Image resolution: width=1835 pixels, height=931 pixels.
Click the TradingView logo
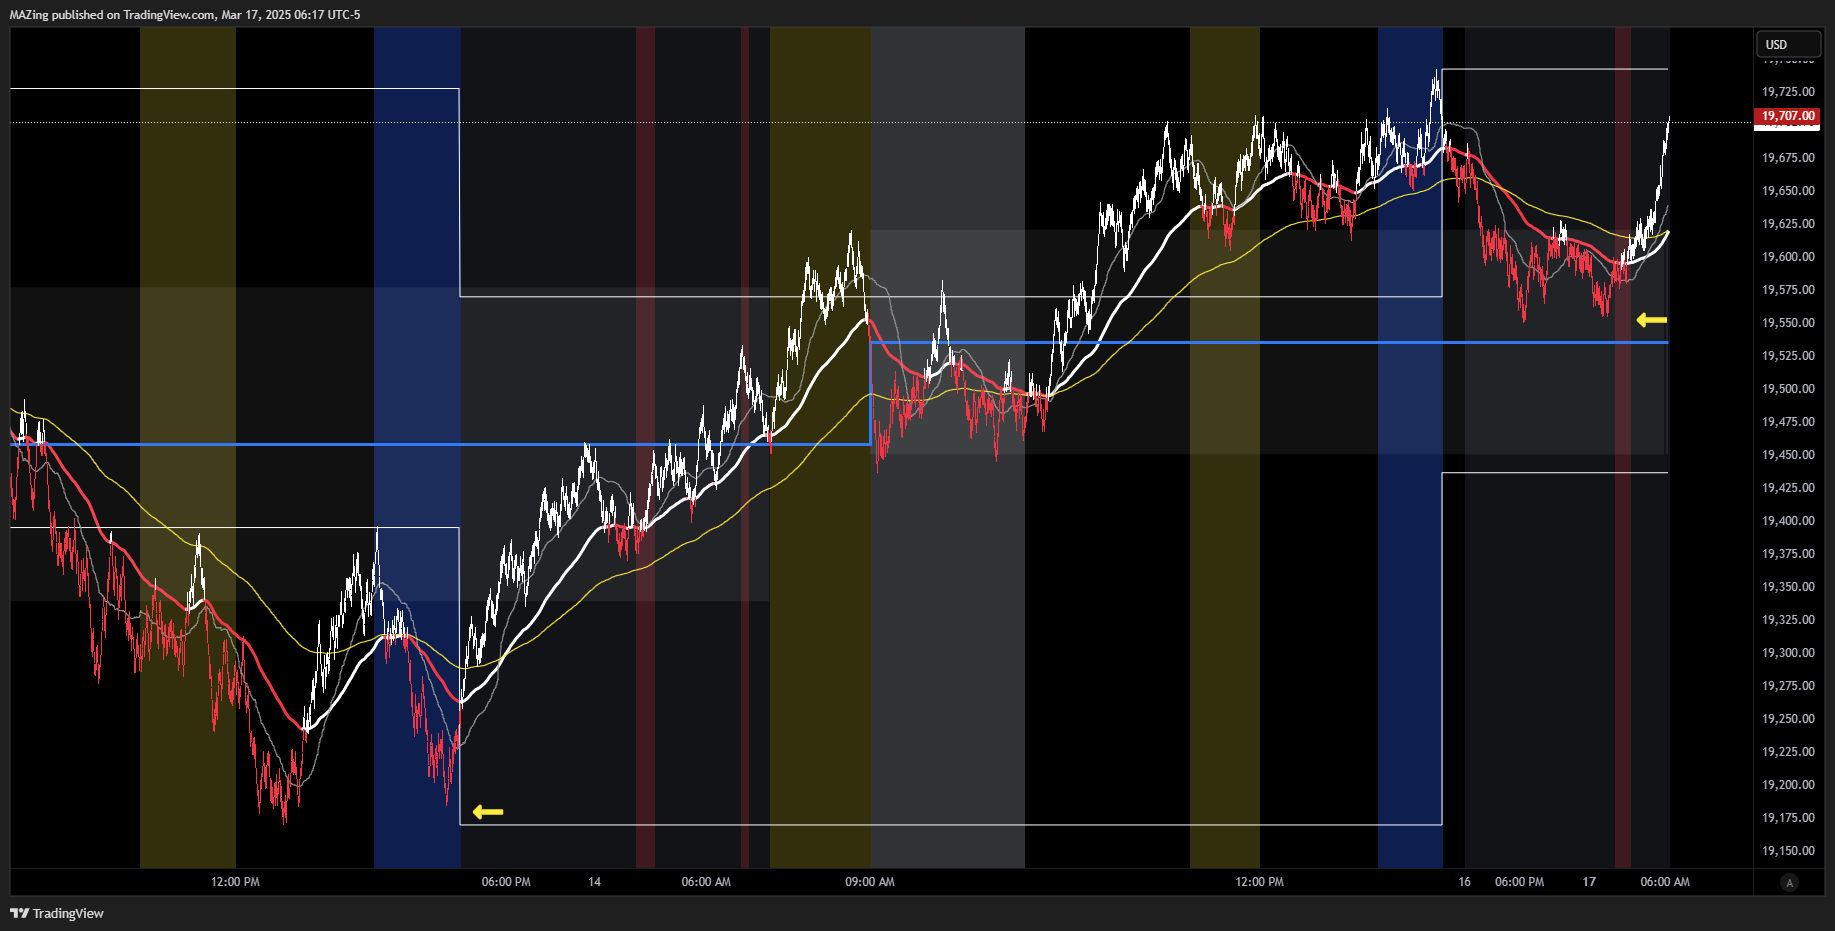click(x=57, y=913)
